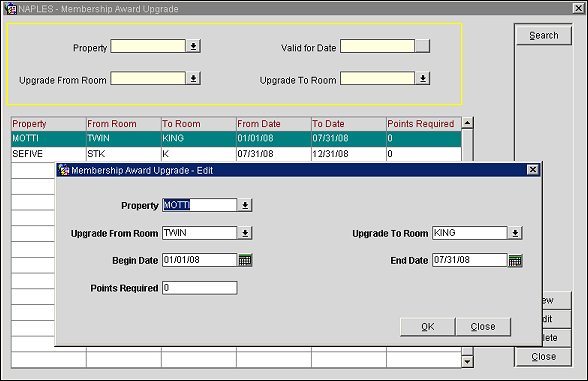Open Upgrade From Room search filter dropdown

tap(193, 78)
